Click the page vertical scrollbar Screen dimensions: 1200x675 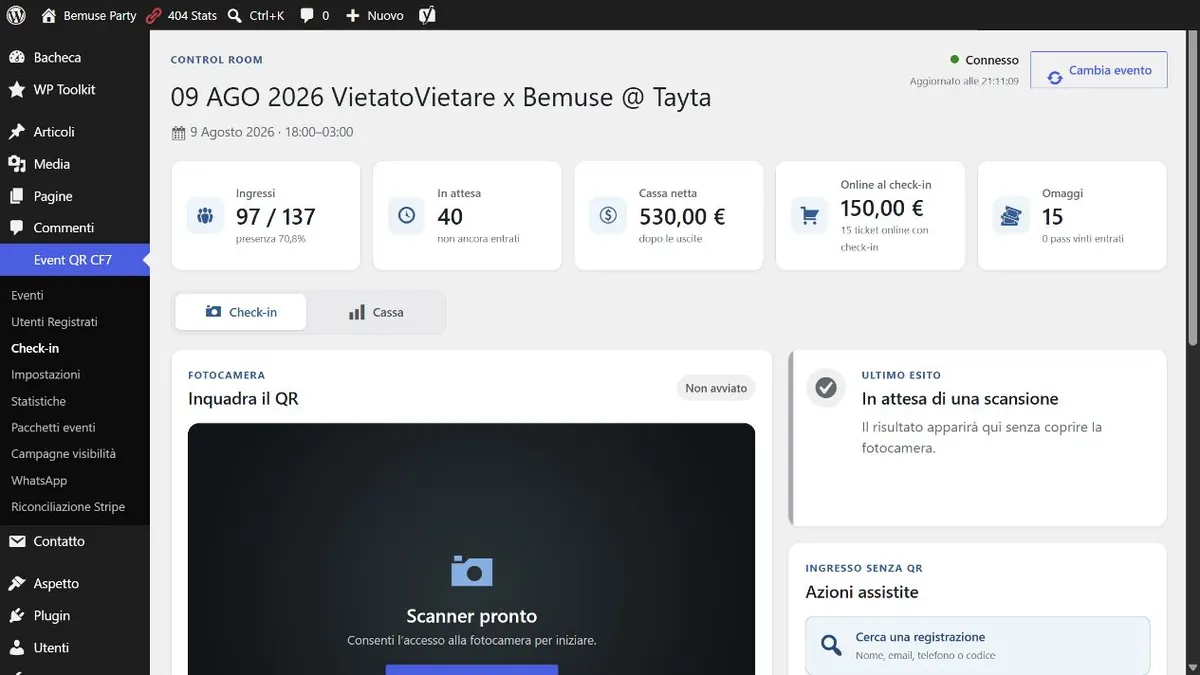tap(1191, 190)
